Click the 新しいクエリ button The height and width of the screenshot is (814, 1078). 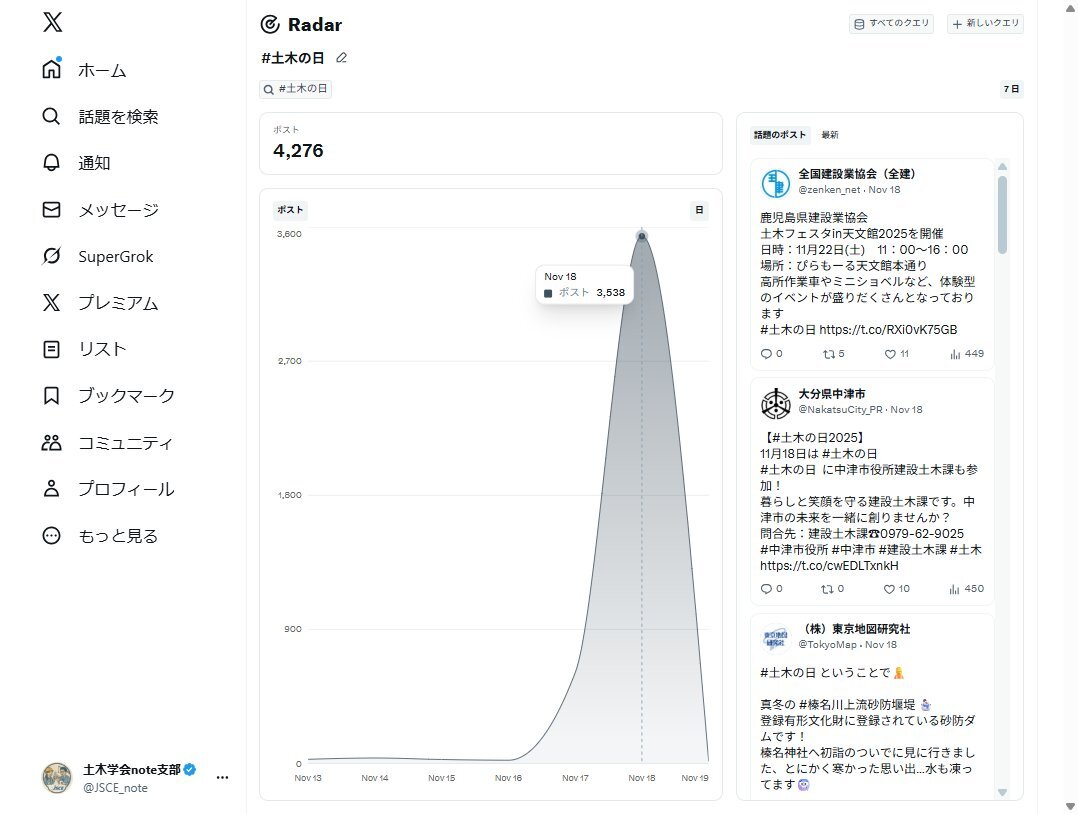tap(985, 24)
